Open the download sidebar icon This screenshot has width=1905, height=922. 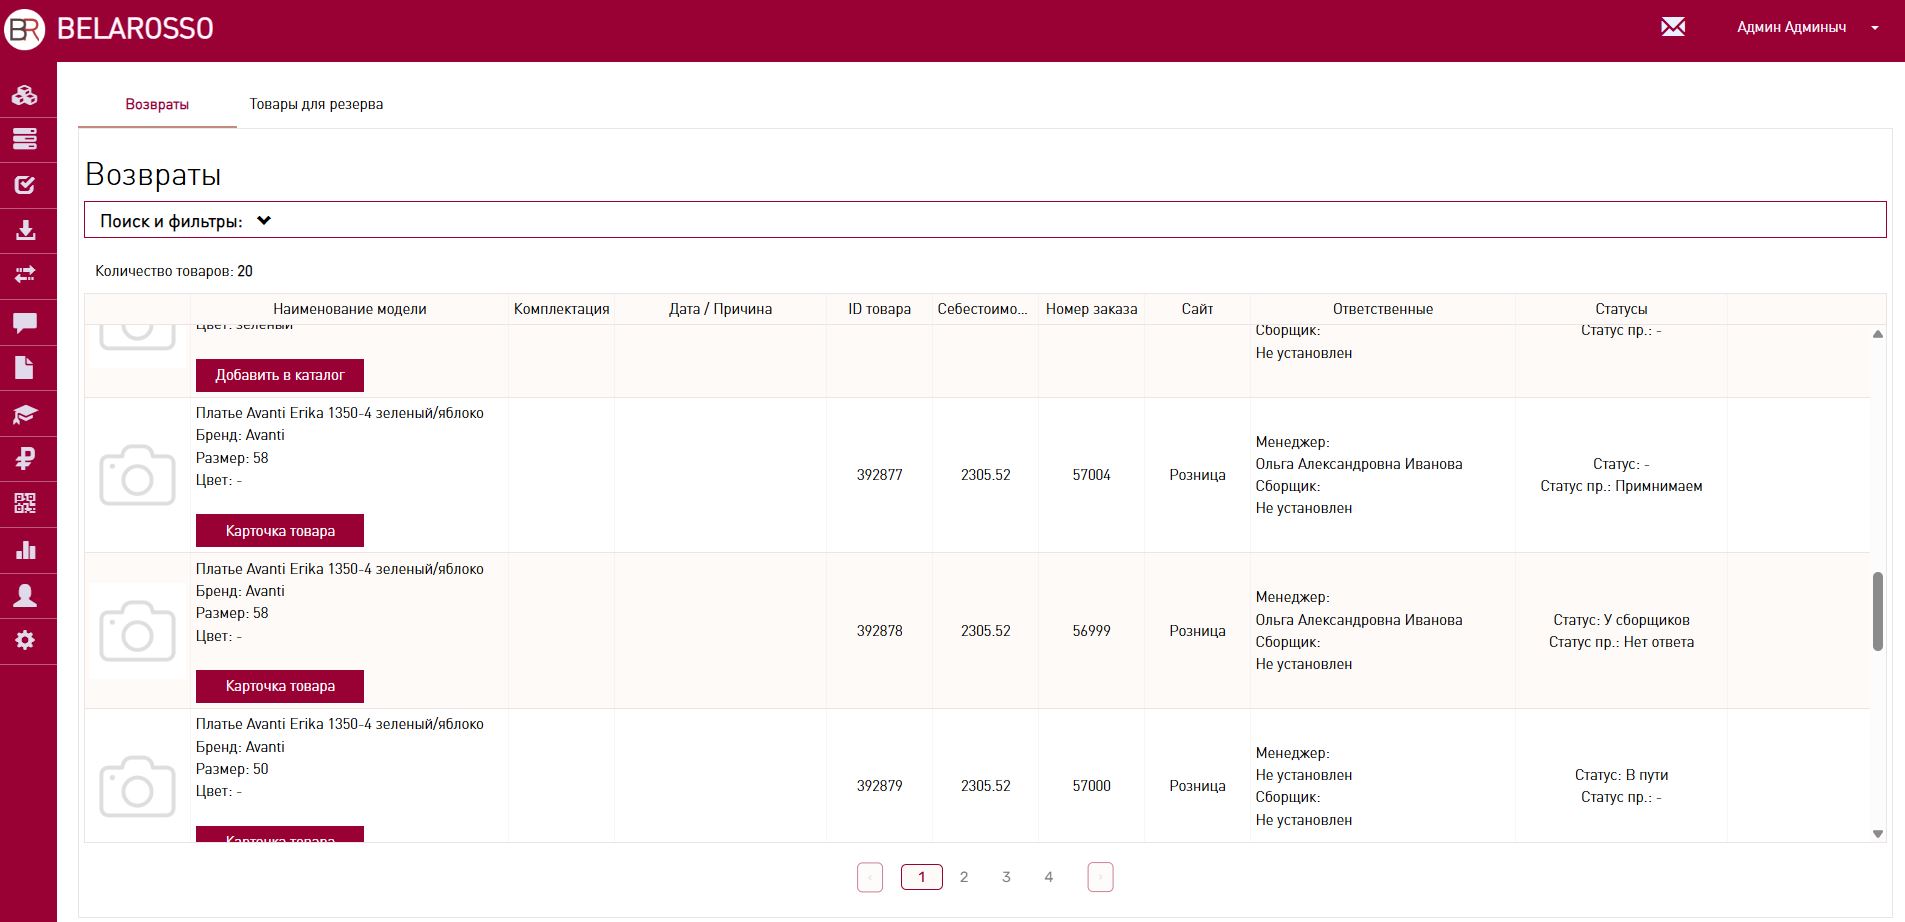[25, 230]
